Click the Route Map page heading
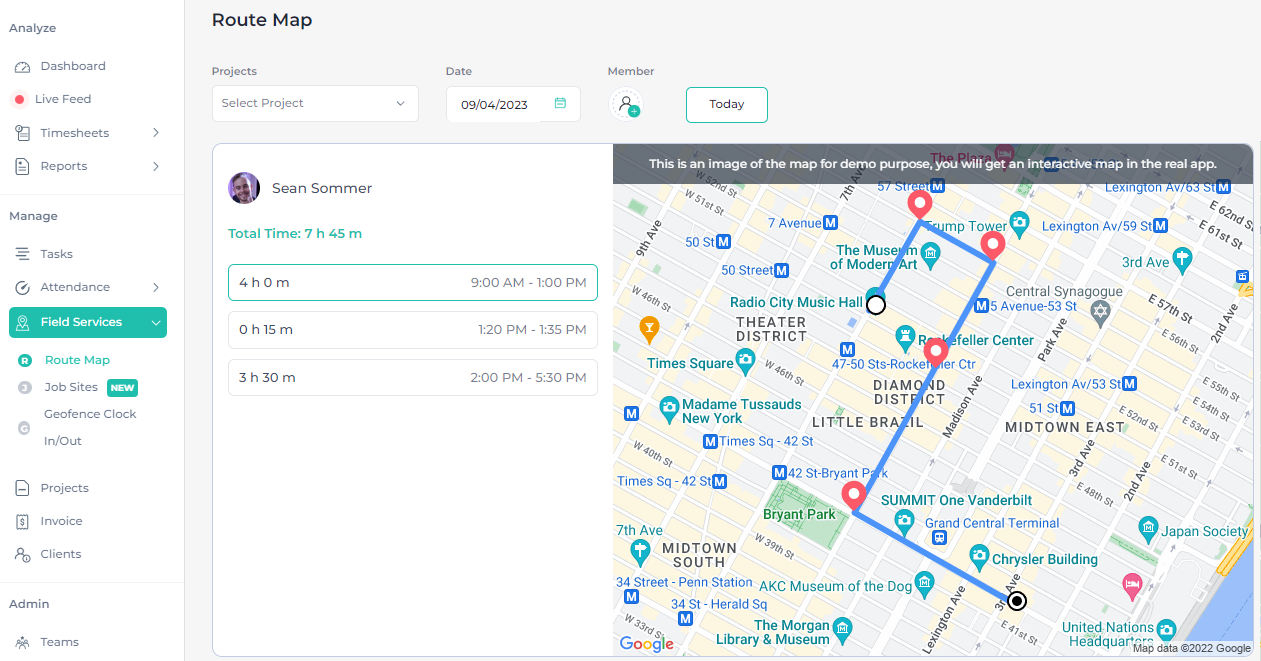The width and height of the screenshot is (1261, 661). (x=262, y=20)
